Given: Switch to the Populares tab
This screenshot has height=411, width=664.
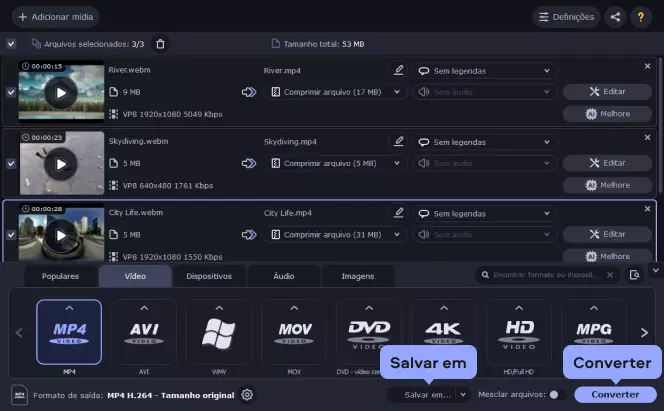Looking at the screenshot, I should (x=61, y=276).
